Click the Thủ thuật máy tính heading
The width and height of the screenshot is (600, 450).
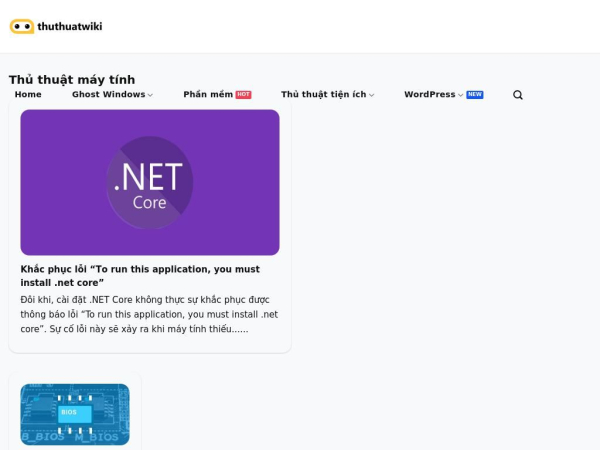(x=72, y=80)
